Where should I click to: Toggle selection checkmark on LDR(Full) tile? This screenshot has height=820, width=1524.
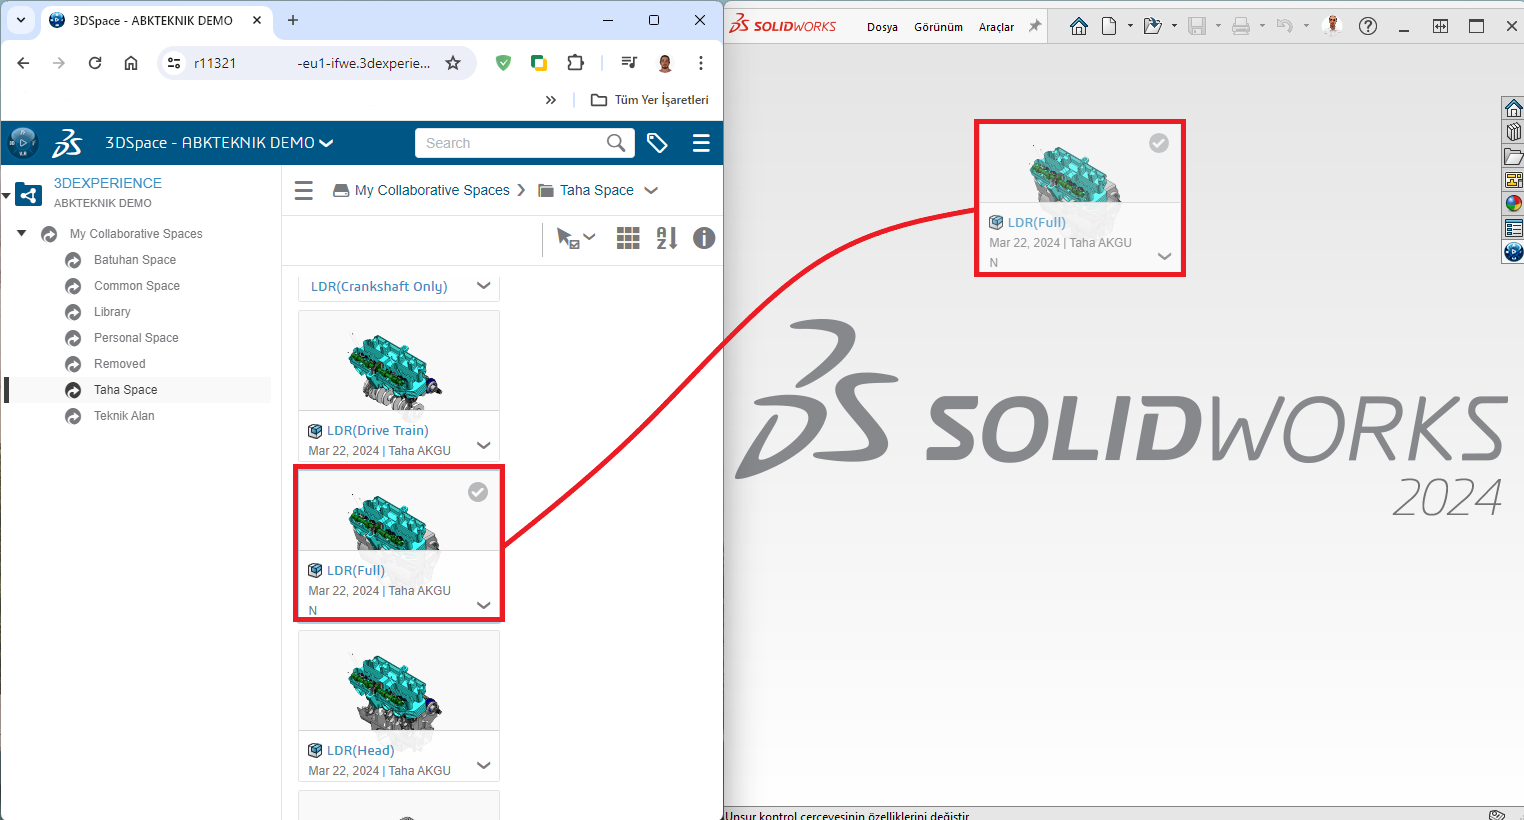478,492
